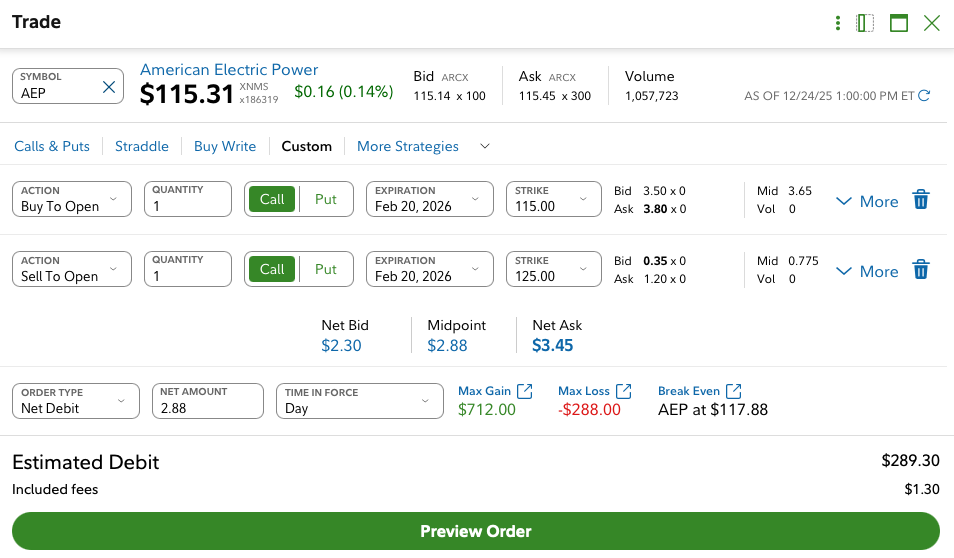954x558 pixels.
Task: Delete the 125.00 strike leg with trash icon
Action: (x=921, y=270)
